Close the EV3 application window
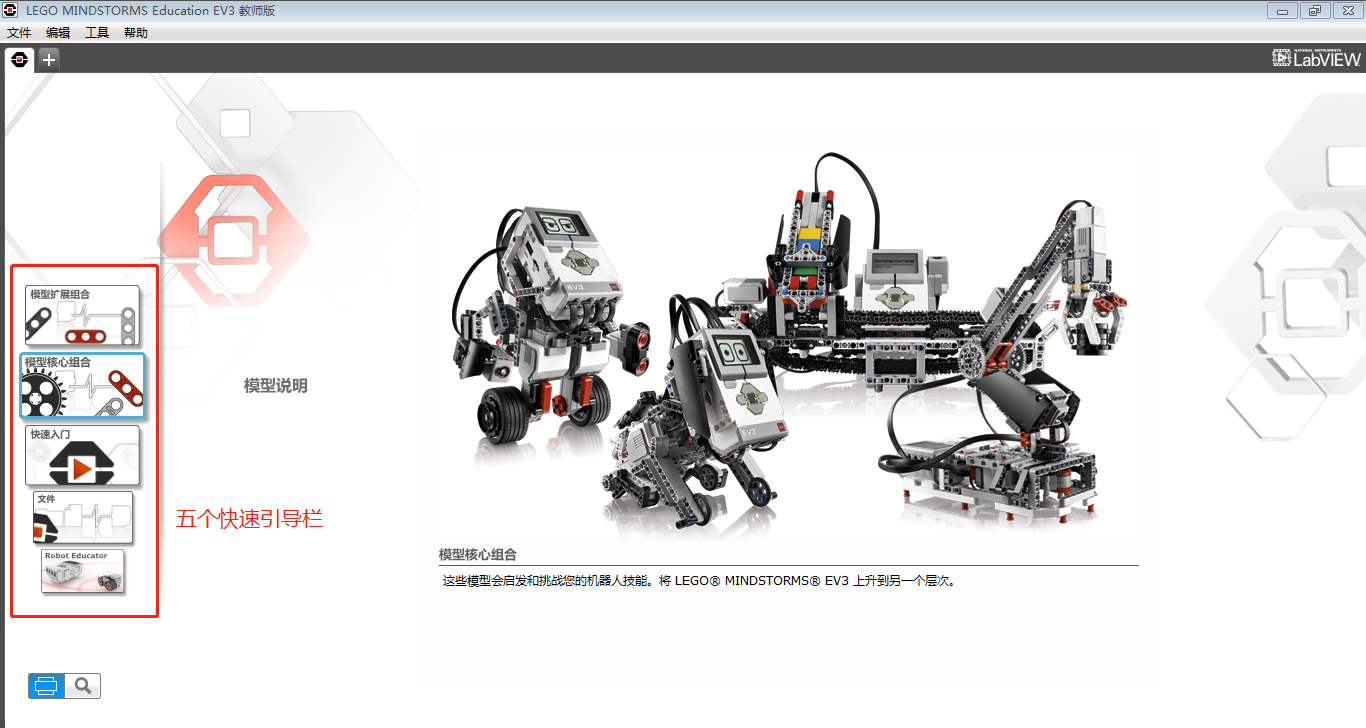1366x728 pixels. (x=1346, y=10)
